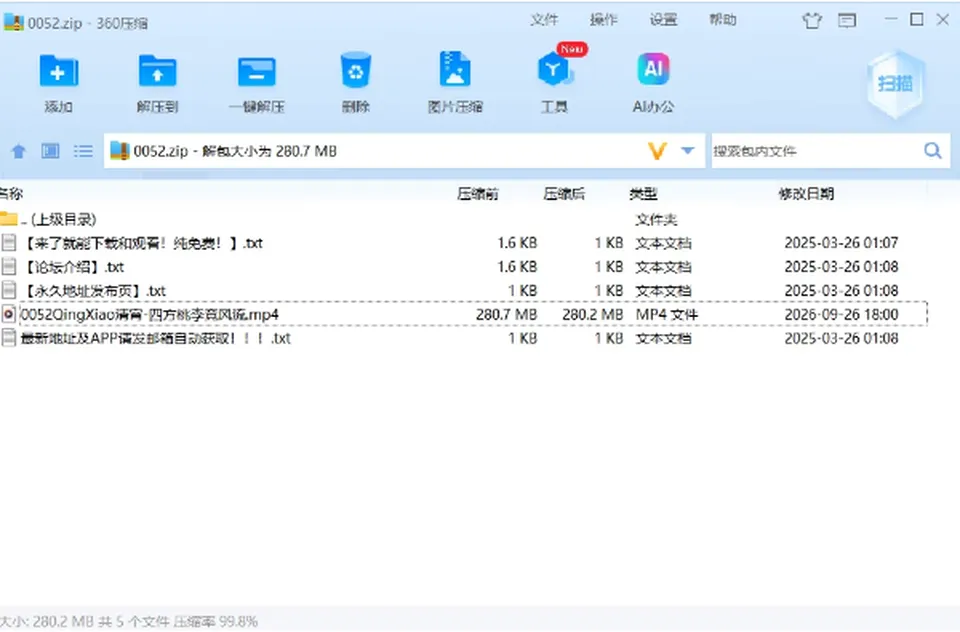Image resolution: width=960 pixels, height=632 pixels.
Task: Open the 文件 menu
Action: coord(544,20)
